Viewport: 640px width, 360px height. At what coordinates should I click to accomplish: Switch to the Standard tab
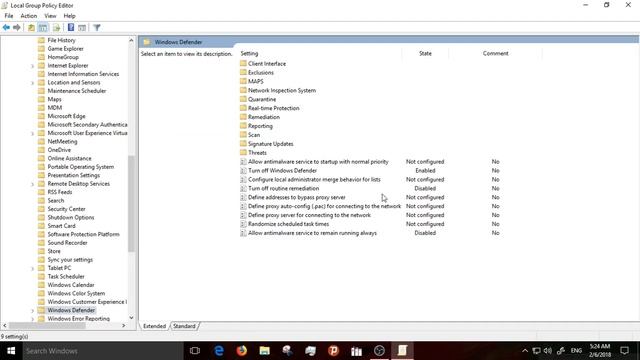[x=184, y=326]
